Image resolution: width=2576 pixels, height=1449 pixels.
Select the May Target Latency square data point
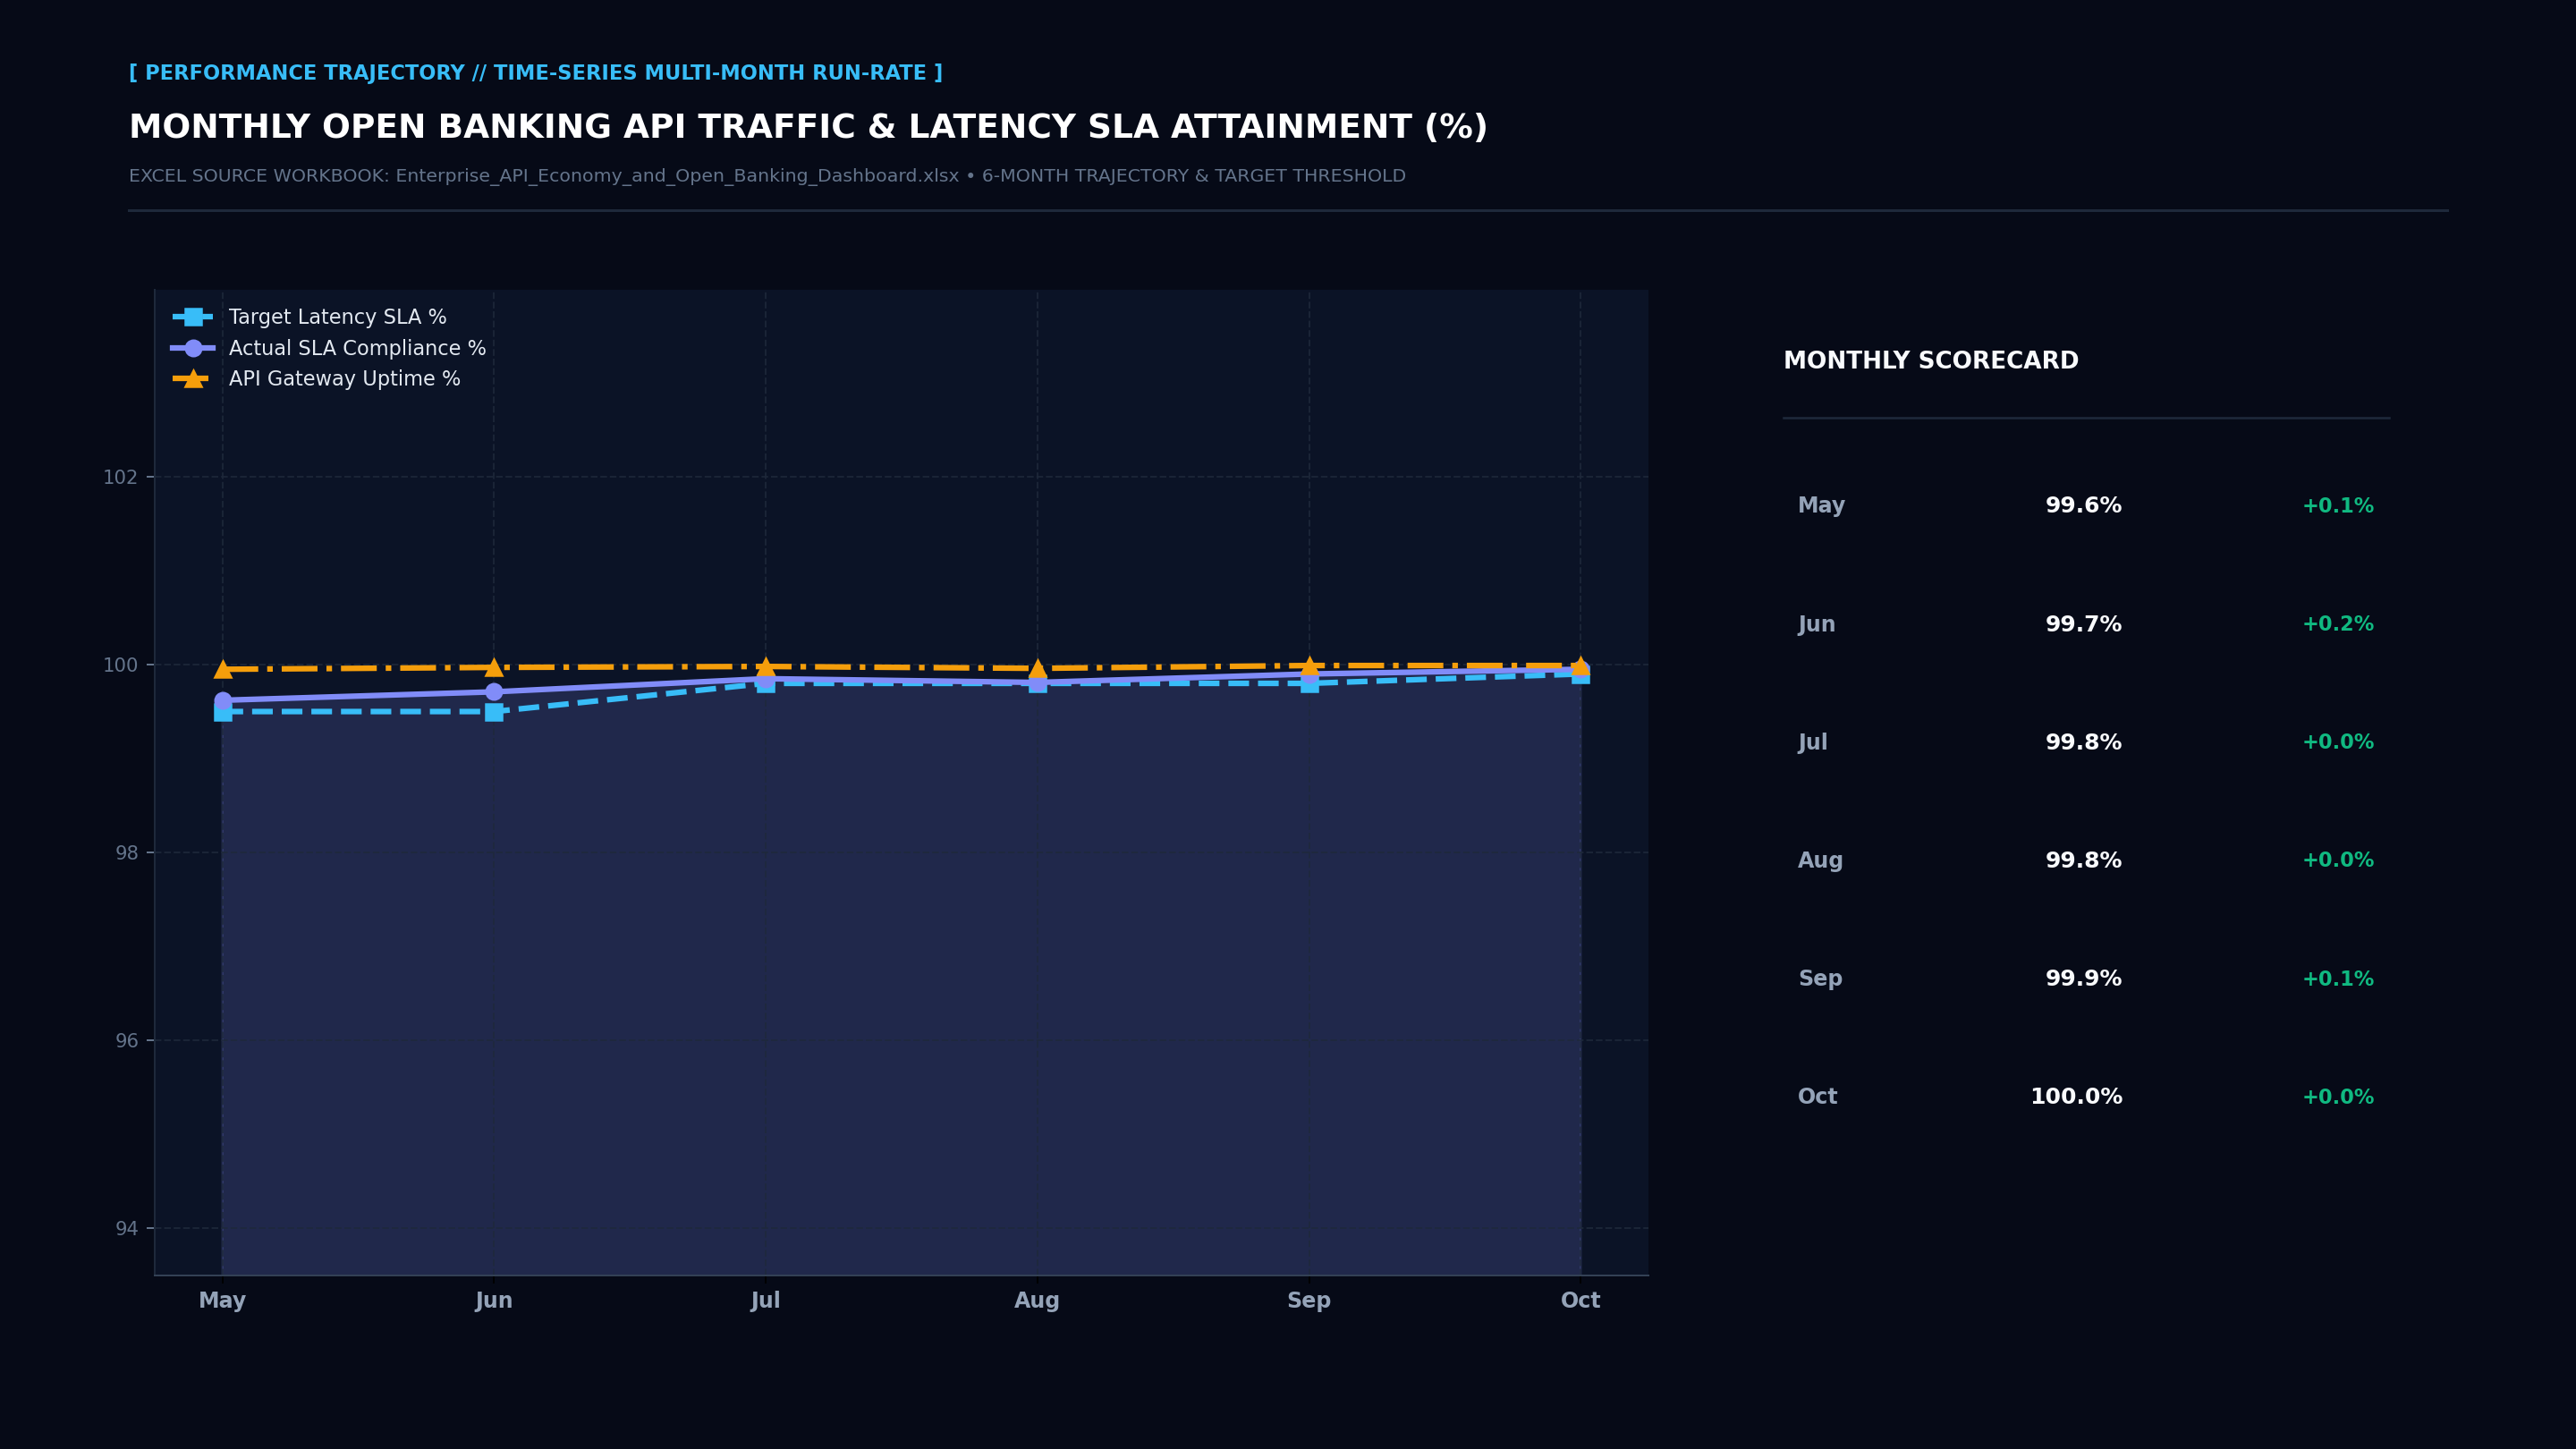222,711
